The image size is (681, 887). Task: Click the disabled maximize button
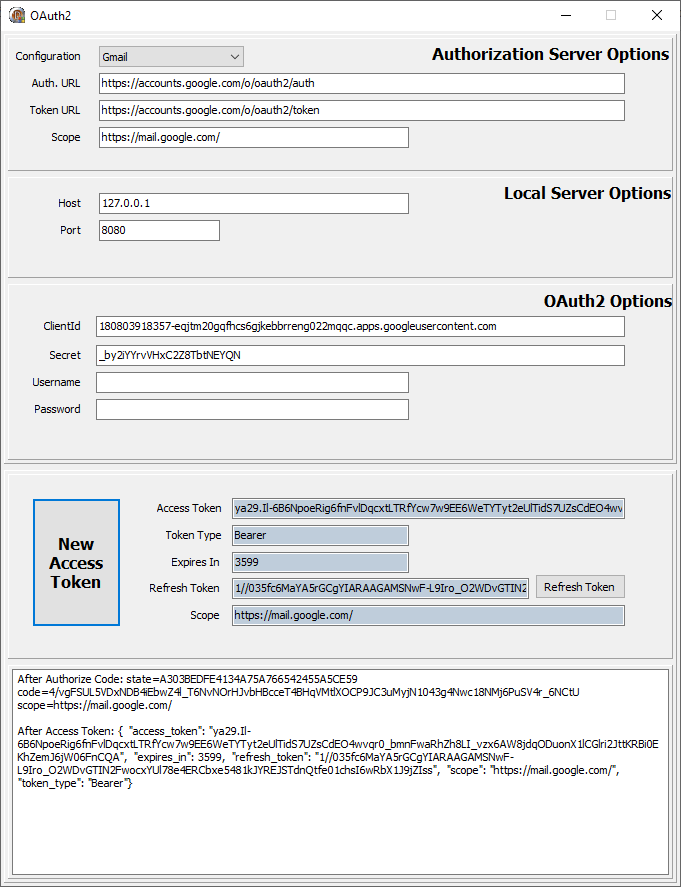[x=611, y=15]
